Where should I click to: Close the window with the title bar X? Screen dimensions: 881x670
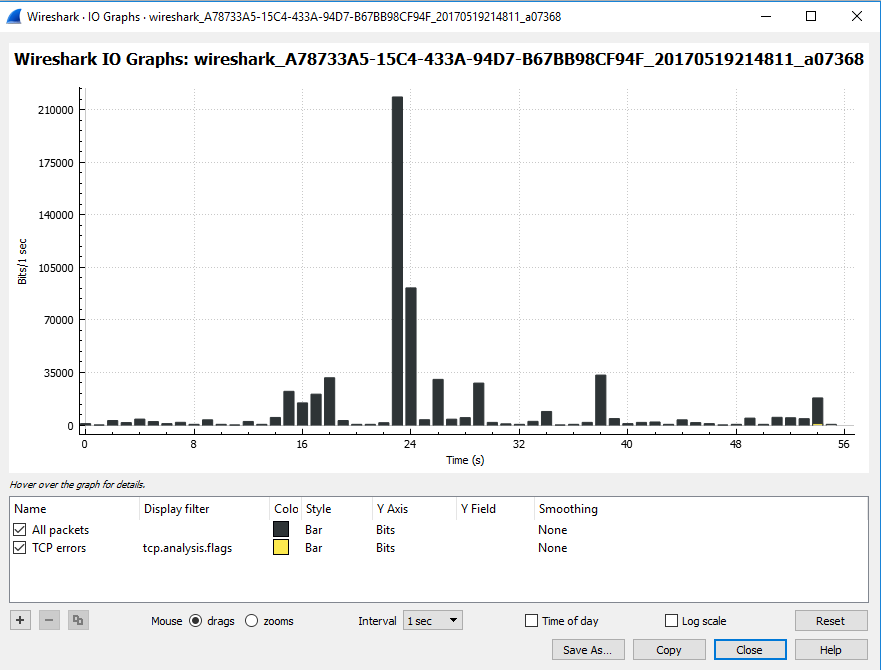click(857, 16)
